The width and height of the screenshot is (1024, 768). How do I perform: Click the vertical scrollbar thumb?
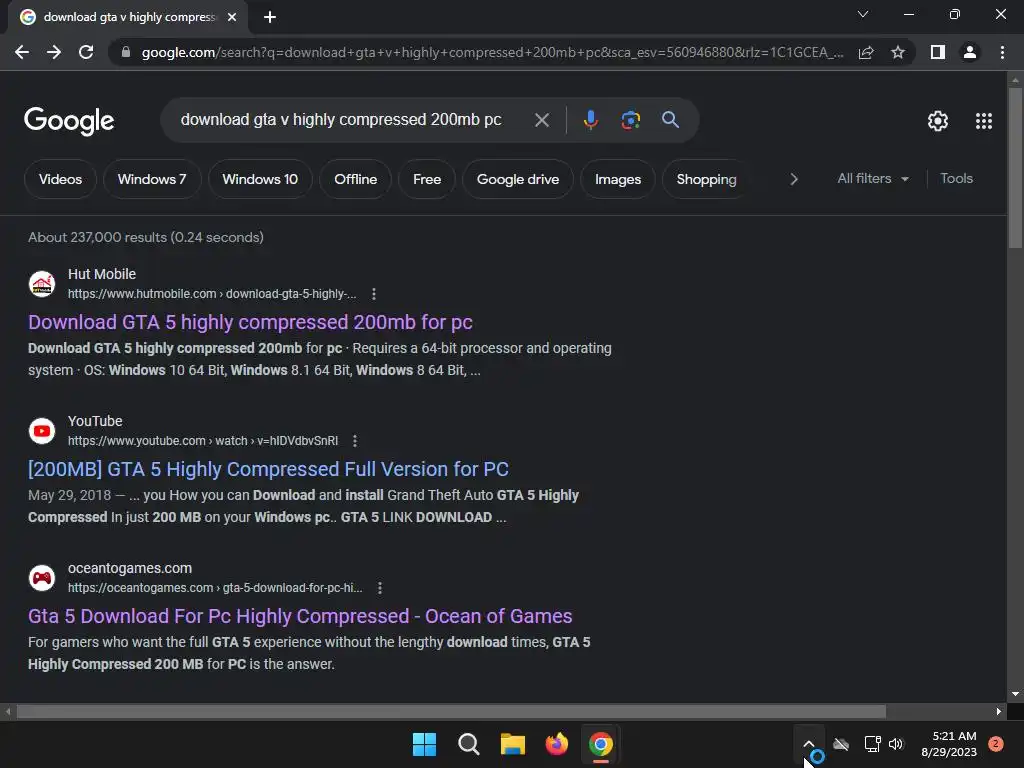coord(1015,168)
